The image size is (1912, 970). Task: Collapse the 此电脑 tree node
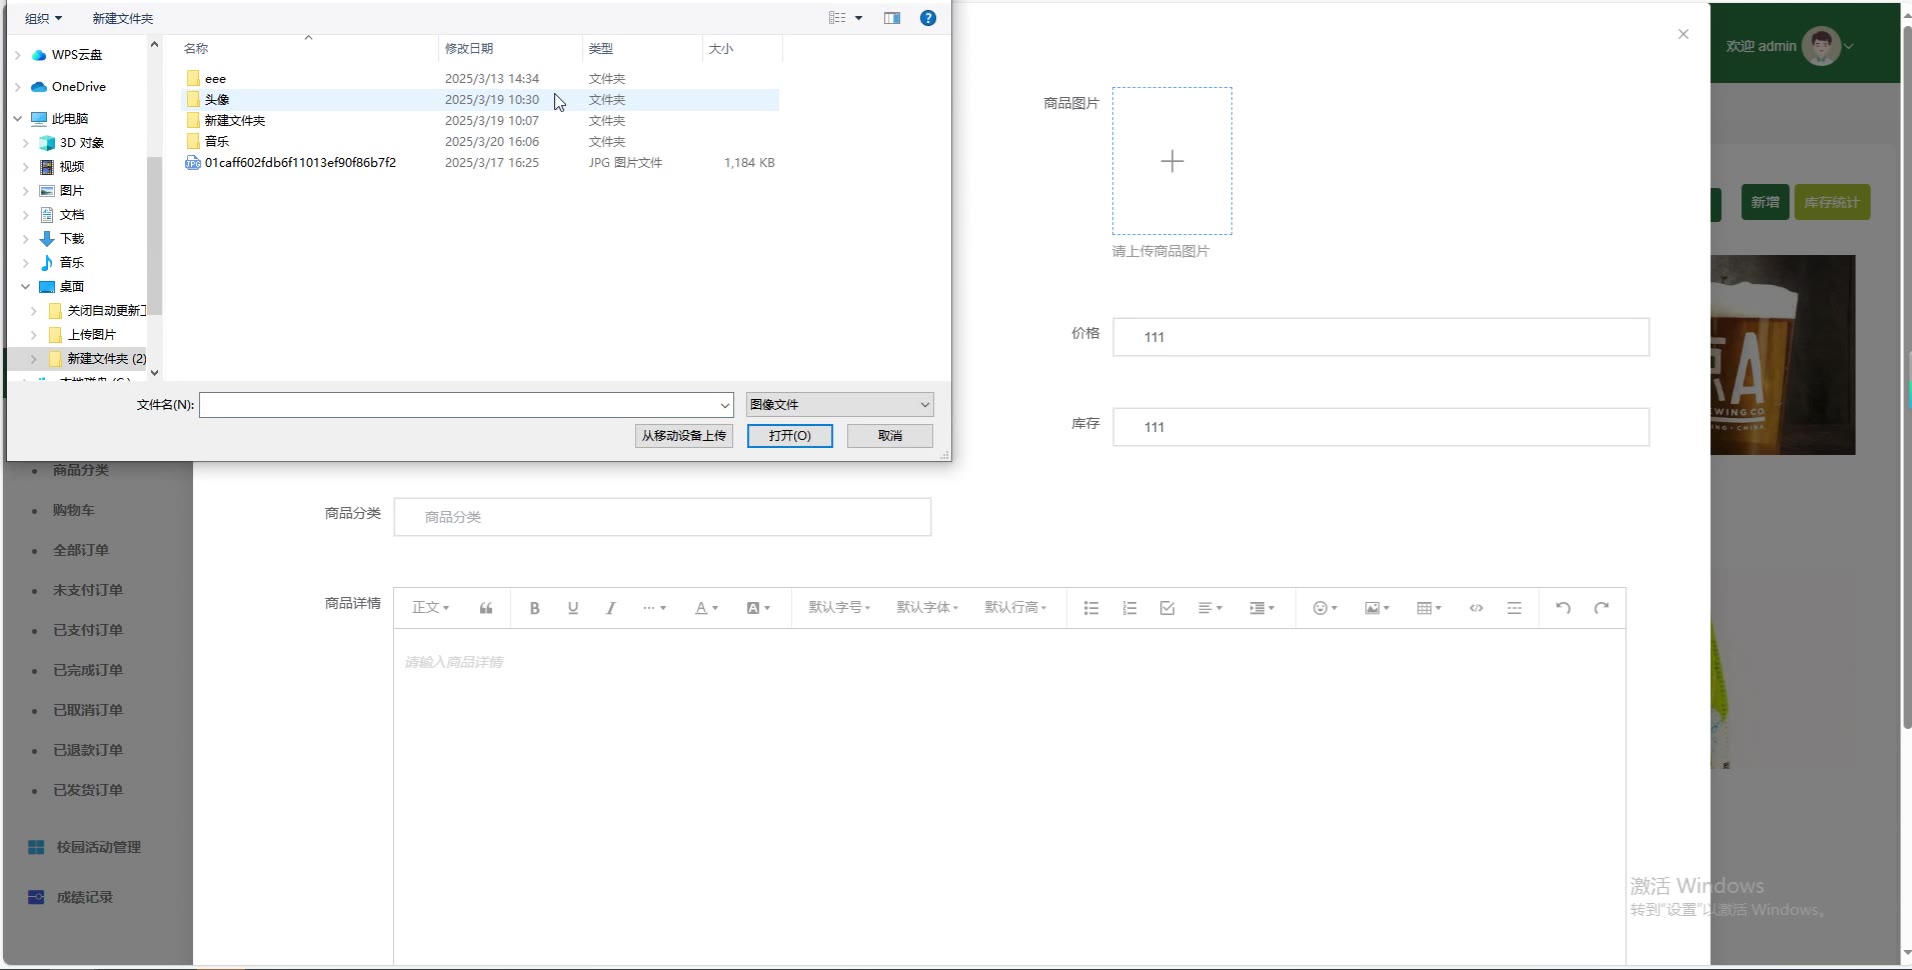(17, 118)
